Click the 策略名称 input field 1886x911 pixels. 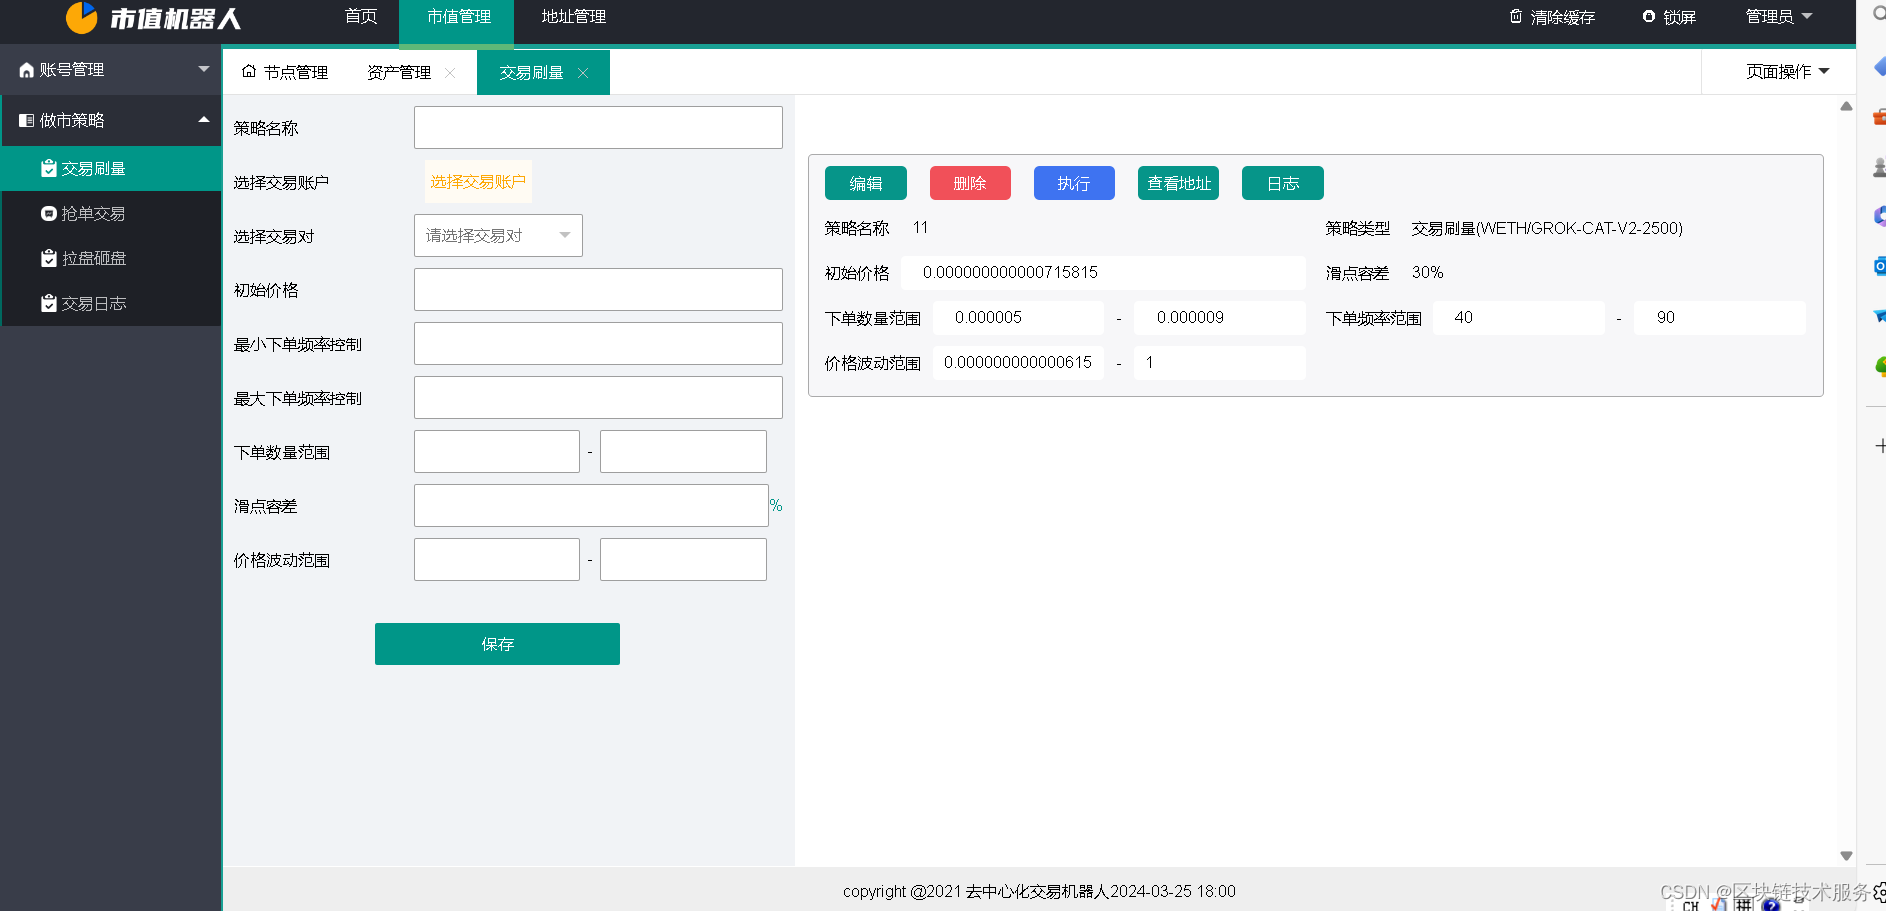[598, 128]
